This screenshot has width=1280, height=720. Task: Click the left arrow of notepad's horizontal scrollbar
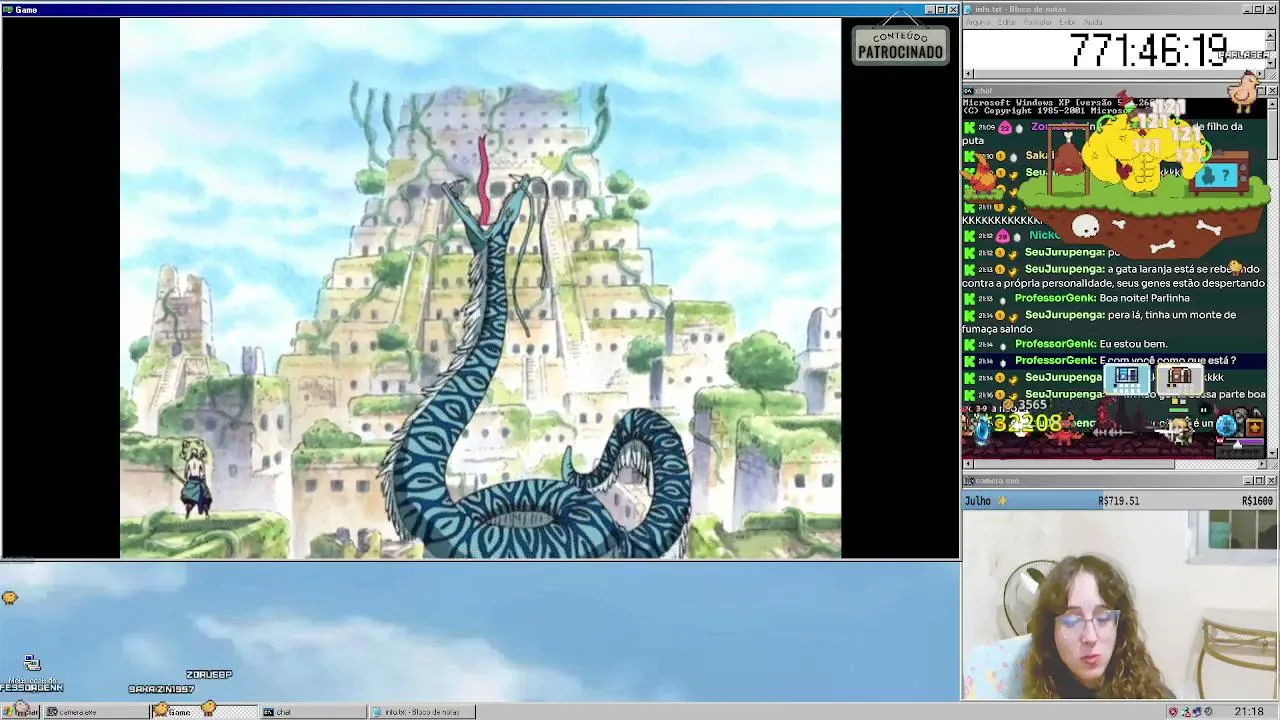[968, 74]
